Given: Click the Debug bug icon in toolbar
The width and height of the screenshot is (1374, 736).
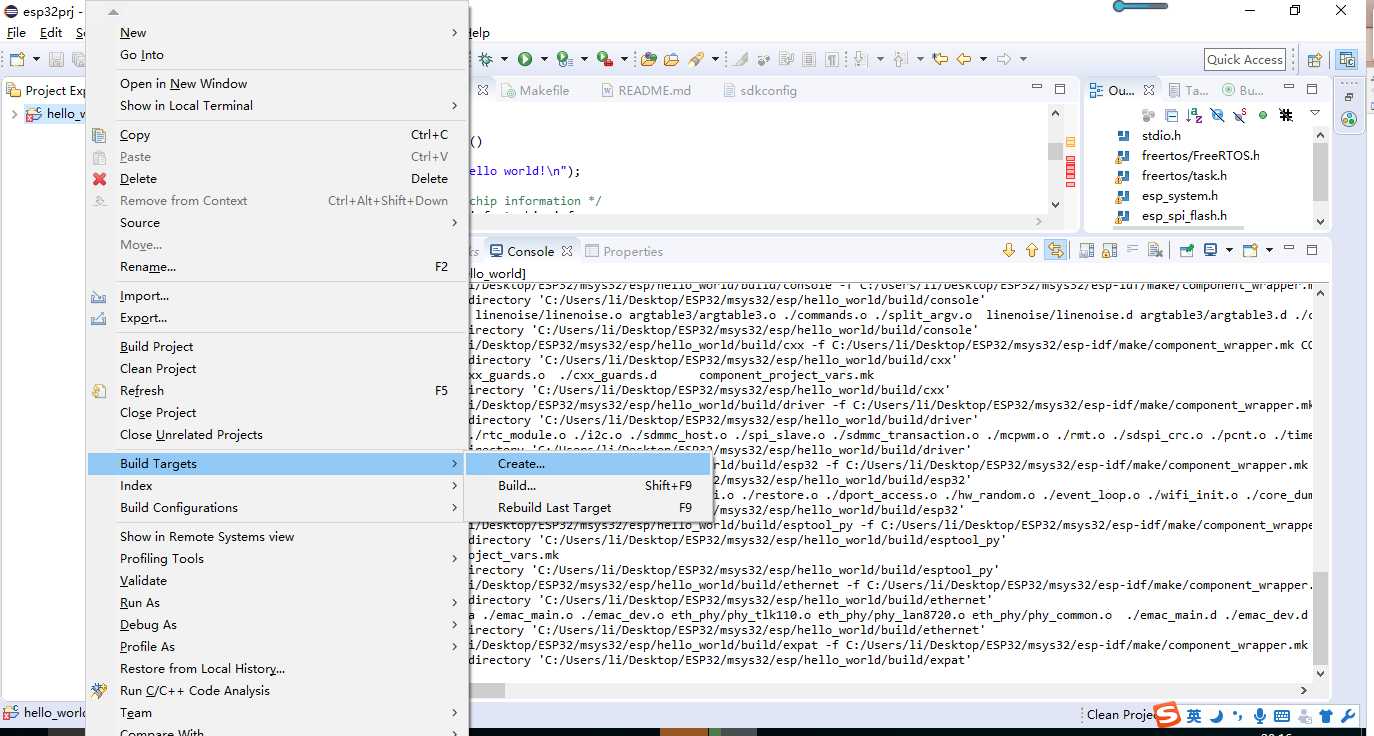Looking at the screenshot, I should click(x=485, y=60).
